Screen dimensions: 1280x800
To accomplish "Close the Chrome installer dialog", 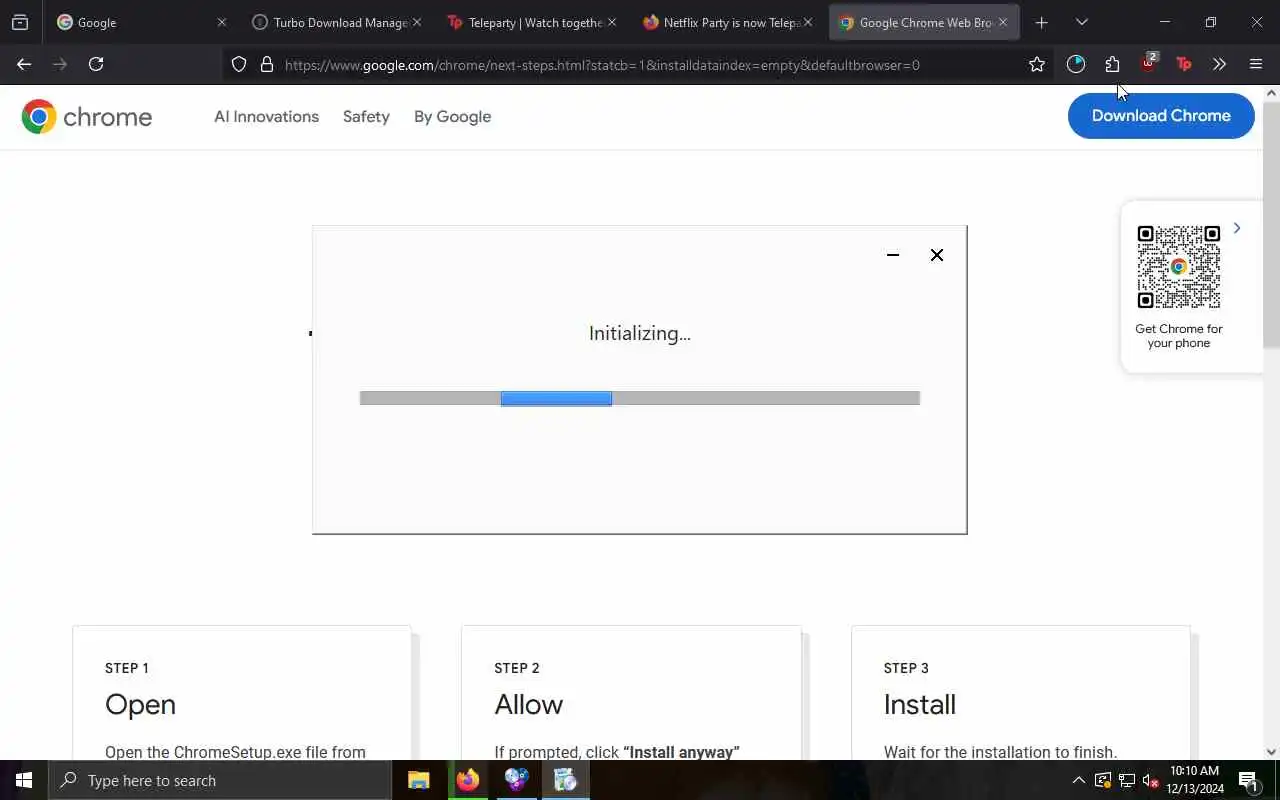I will (937, 255).
